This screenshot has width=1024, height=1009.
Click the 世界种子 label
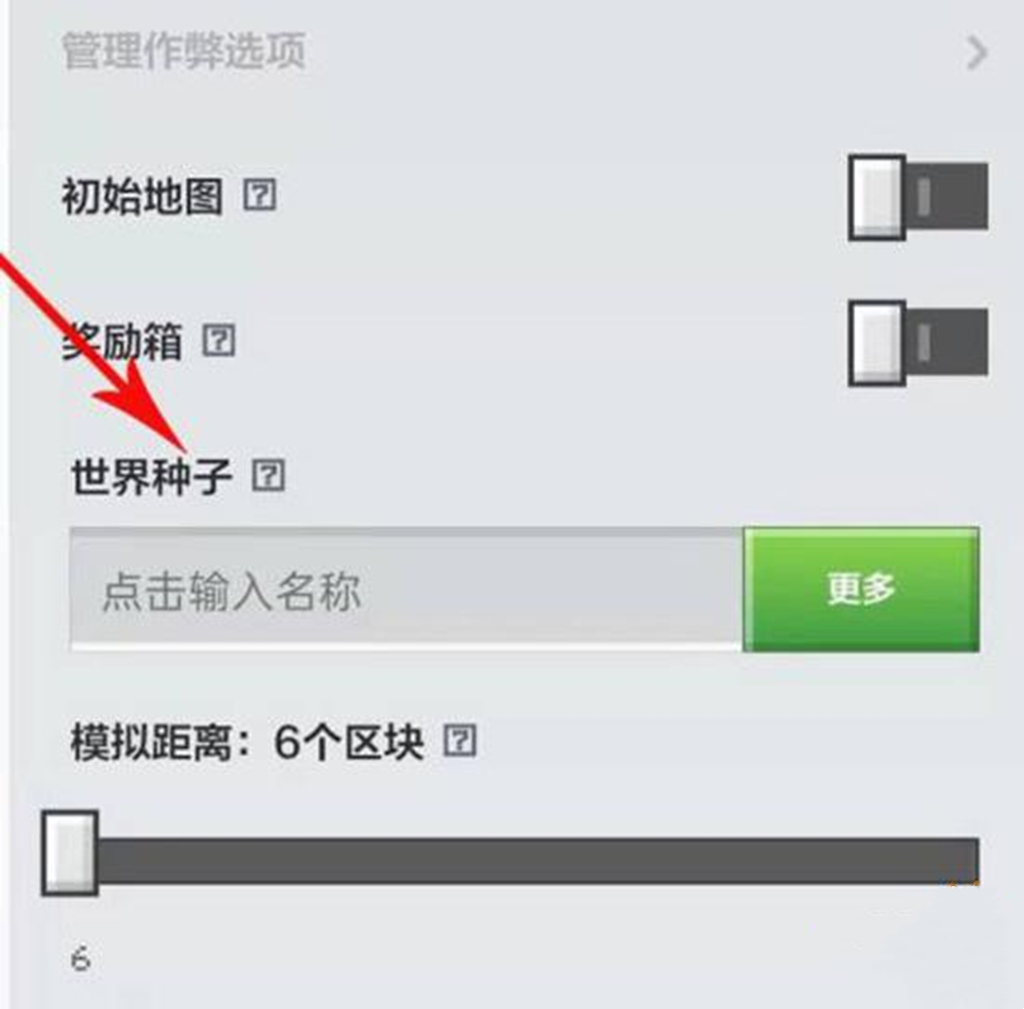152,475
